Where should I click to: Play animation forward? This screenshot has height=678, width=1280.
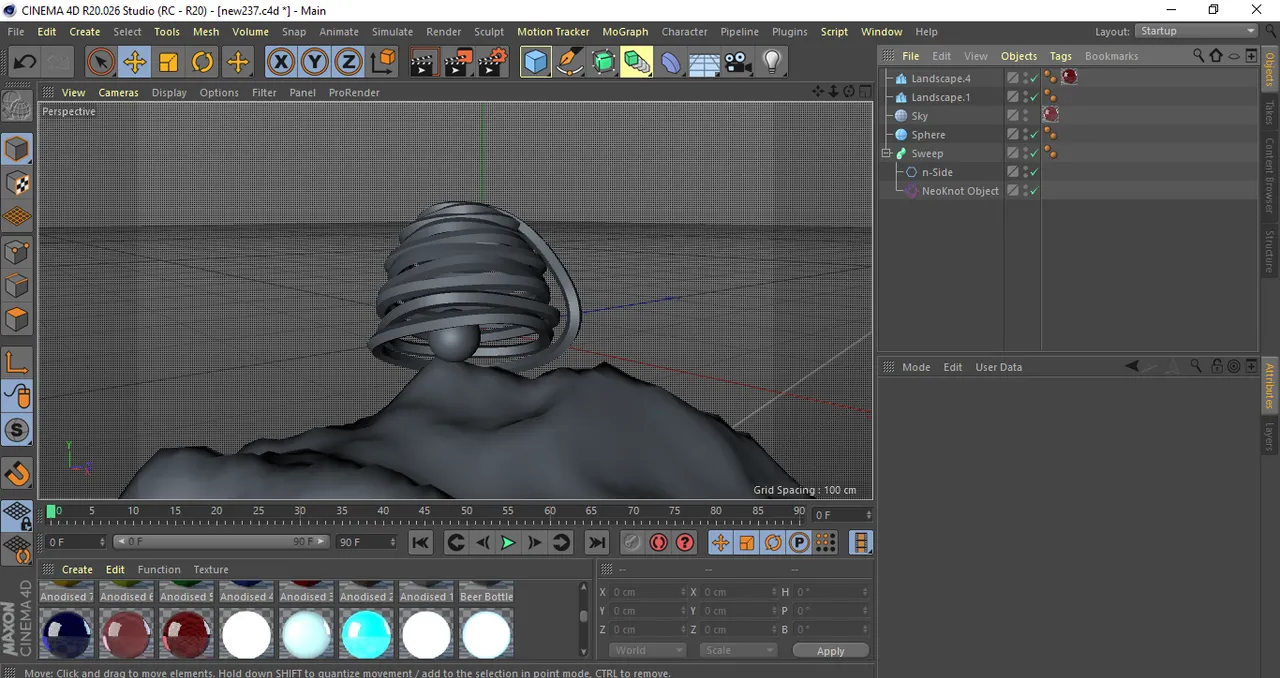508,542
